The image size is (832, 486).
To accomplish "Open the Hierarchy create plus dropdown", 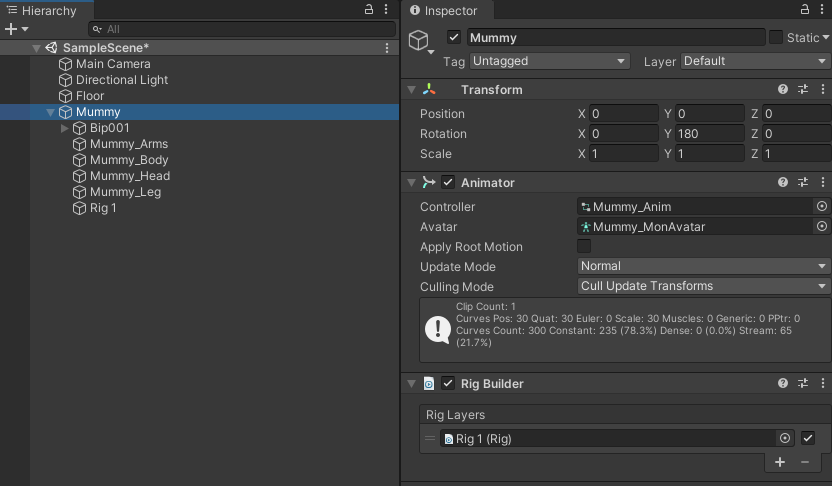I will (x=16, y=29).
